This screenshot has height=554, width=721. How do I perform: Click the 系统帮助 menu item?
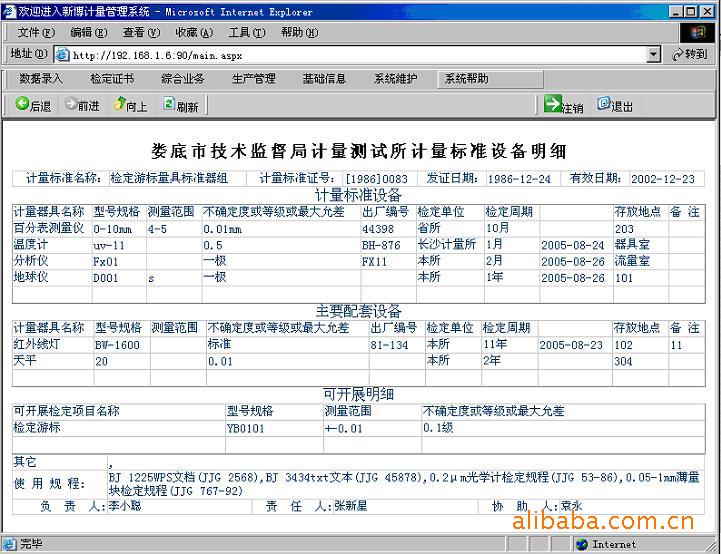pos(466,79)
